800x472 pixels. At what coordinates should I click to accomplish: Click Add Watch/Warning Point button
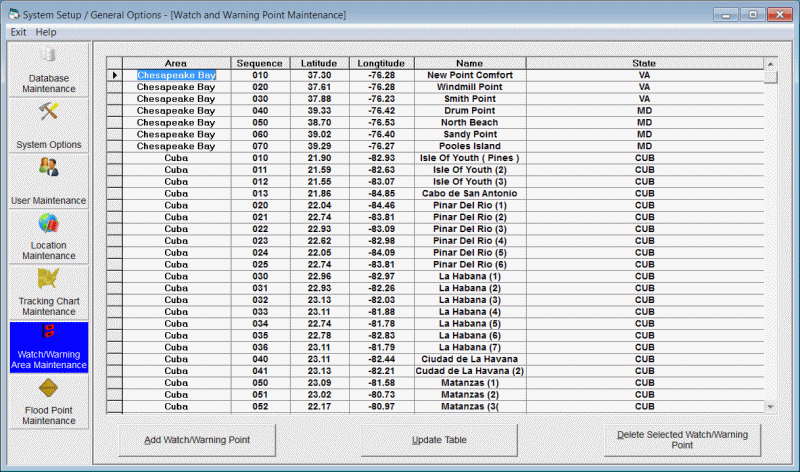(197, 440)
